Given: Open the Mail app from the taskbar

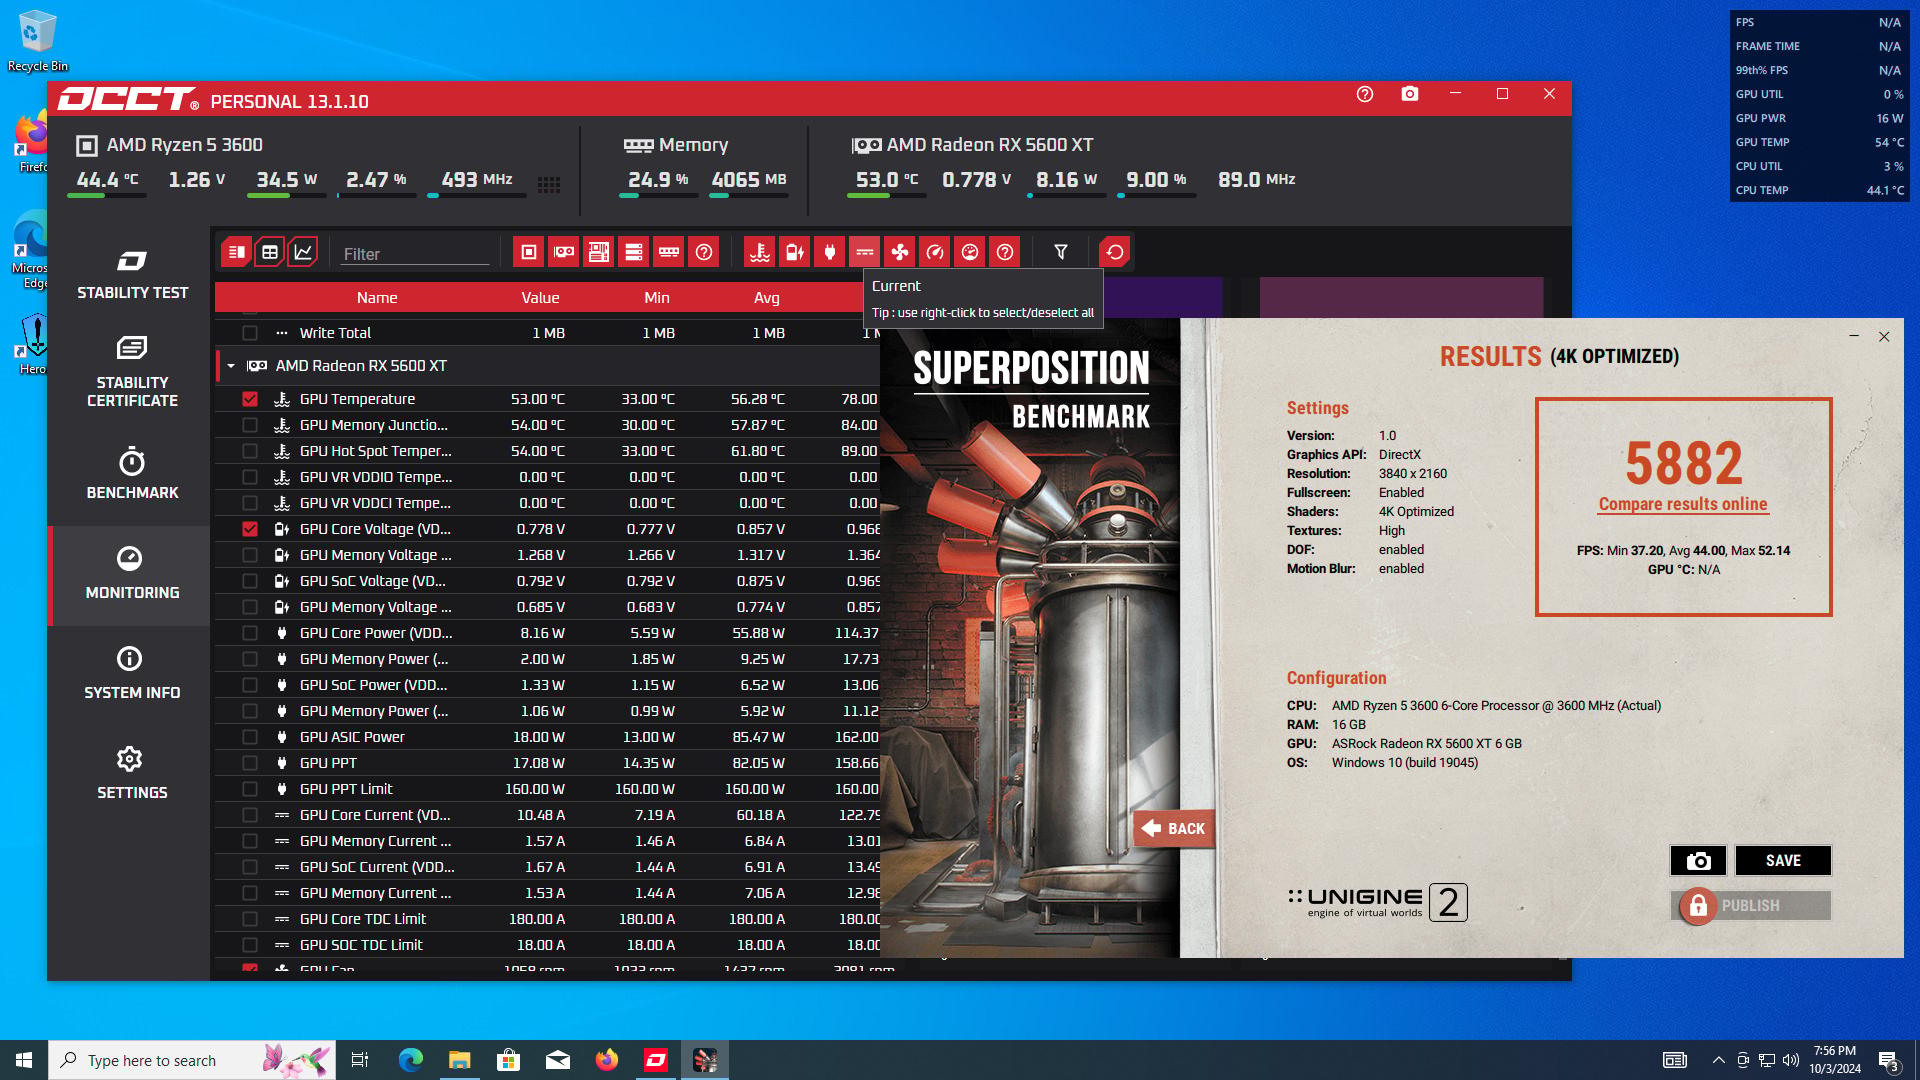Looking at the screenshot, I should (x=558, y=1060).
